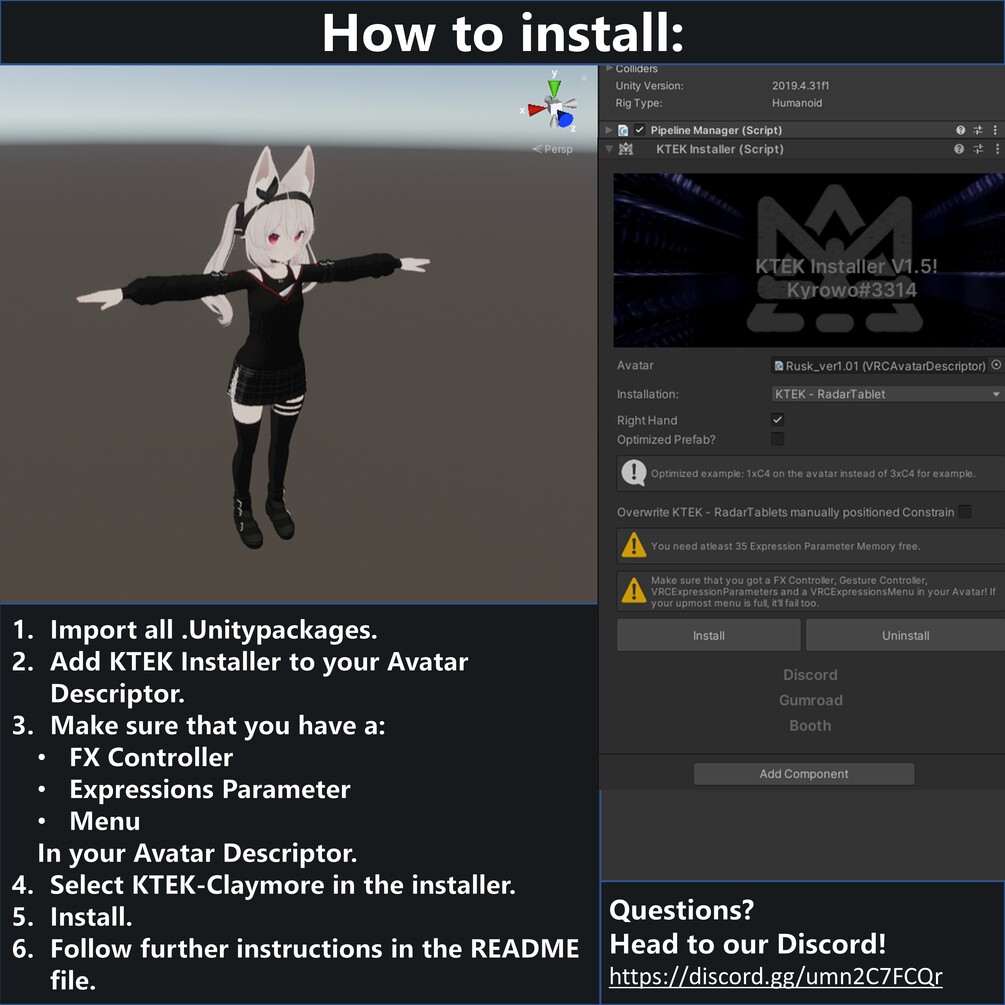
Task: Open KTEK Installer three-dot options menu
Action: tap(997, 149)
